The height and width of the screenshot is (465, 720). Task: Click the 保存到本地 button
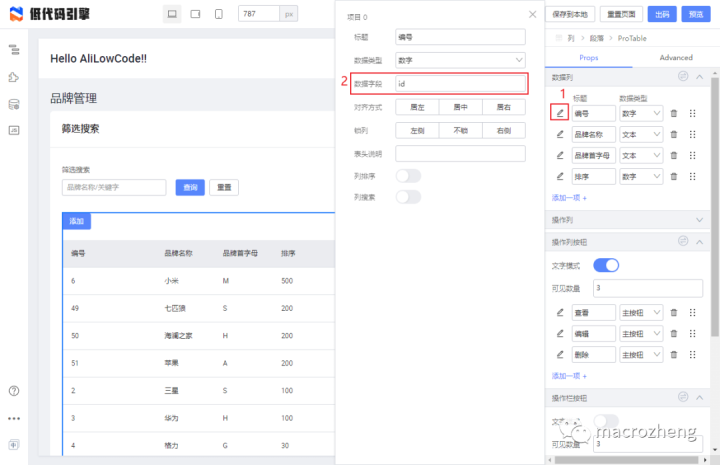tap(570, 14)
